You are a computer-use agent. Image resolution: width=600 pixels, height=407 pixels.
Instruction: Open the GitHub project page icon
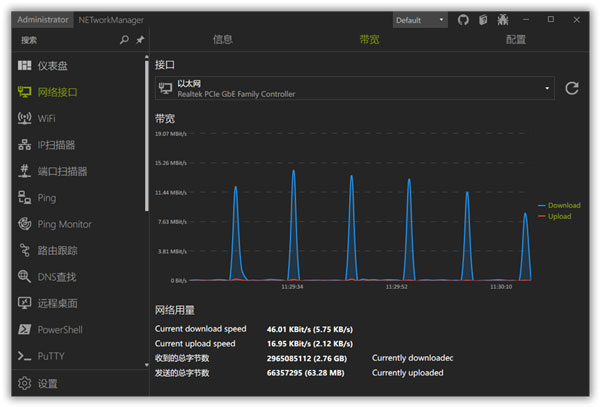(463, 20)
